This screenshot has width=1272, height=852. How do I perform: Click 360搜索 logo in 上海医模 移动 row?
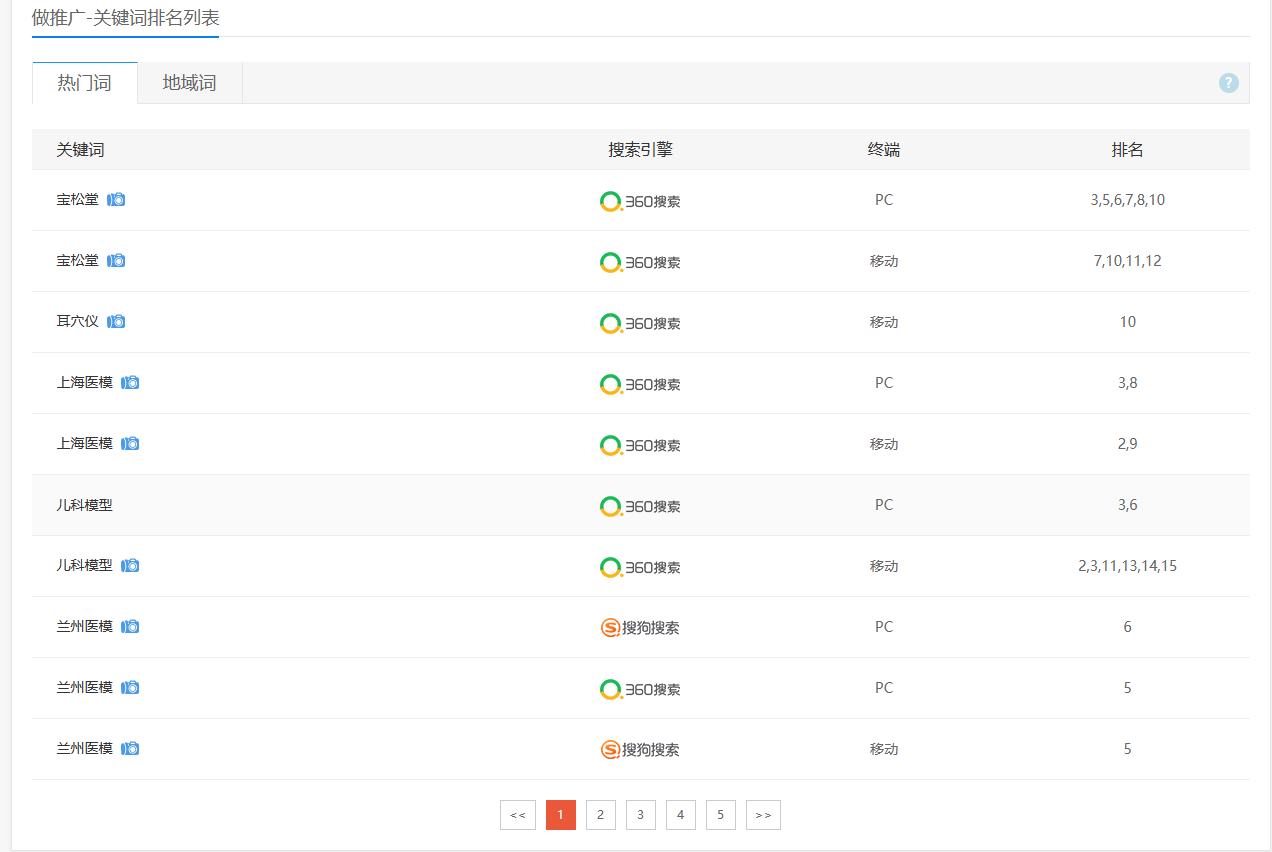640,445
